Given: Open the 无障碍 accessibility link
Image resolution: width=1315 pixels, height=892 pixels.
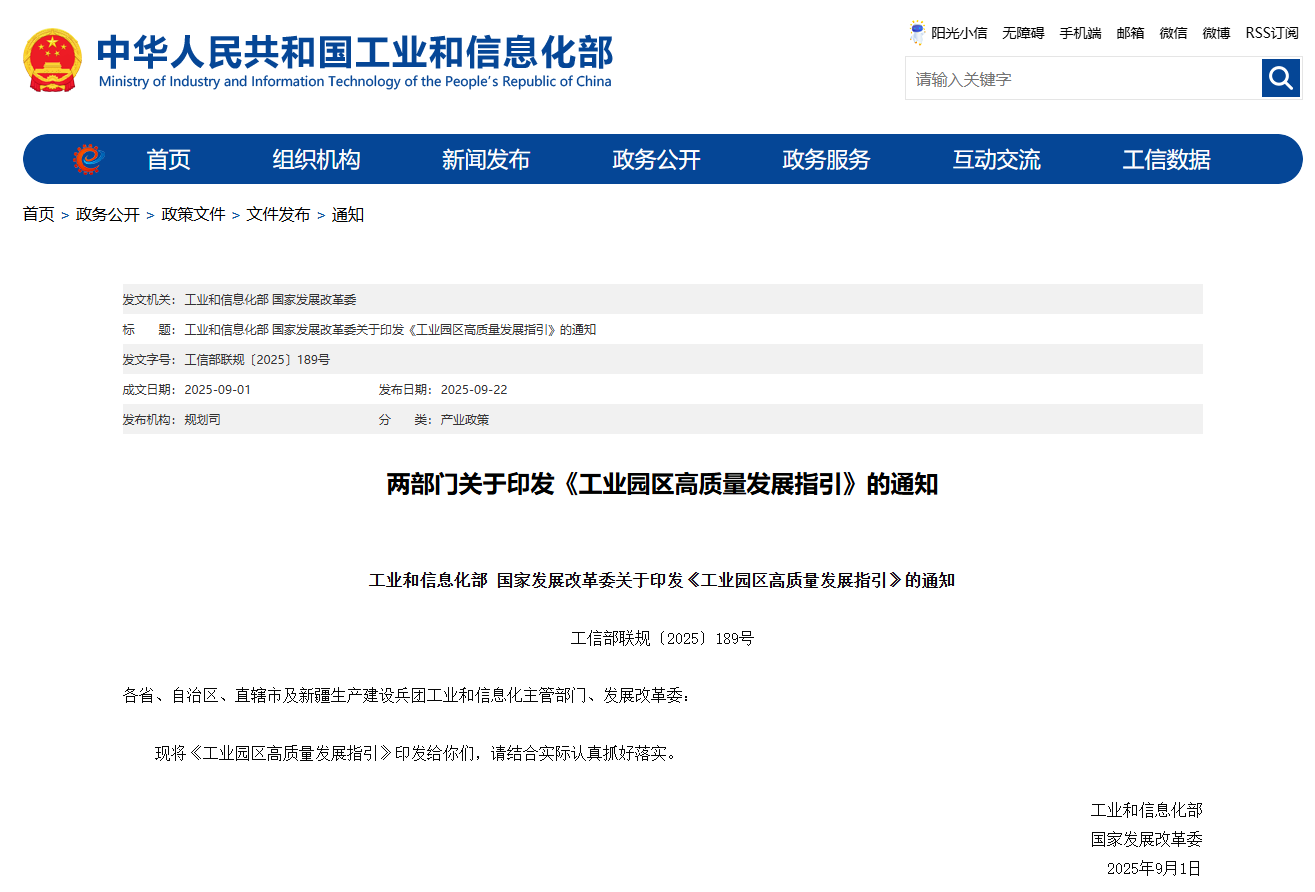Looking at the screenshot, I should coord(1023,33).
